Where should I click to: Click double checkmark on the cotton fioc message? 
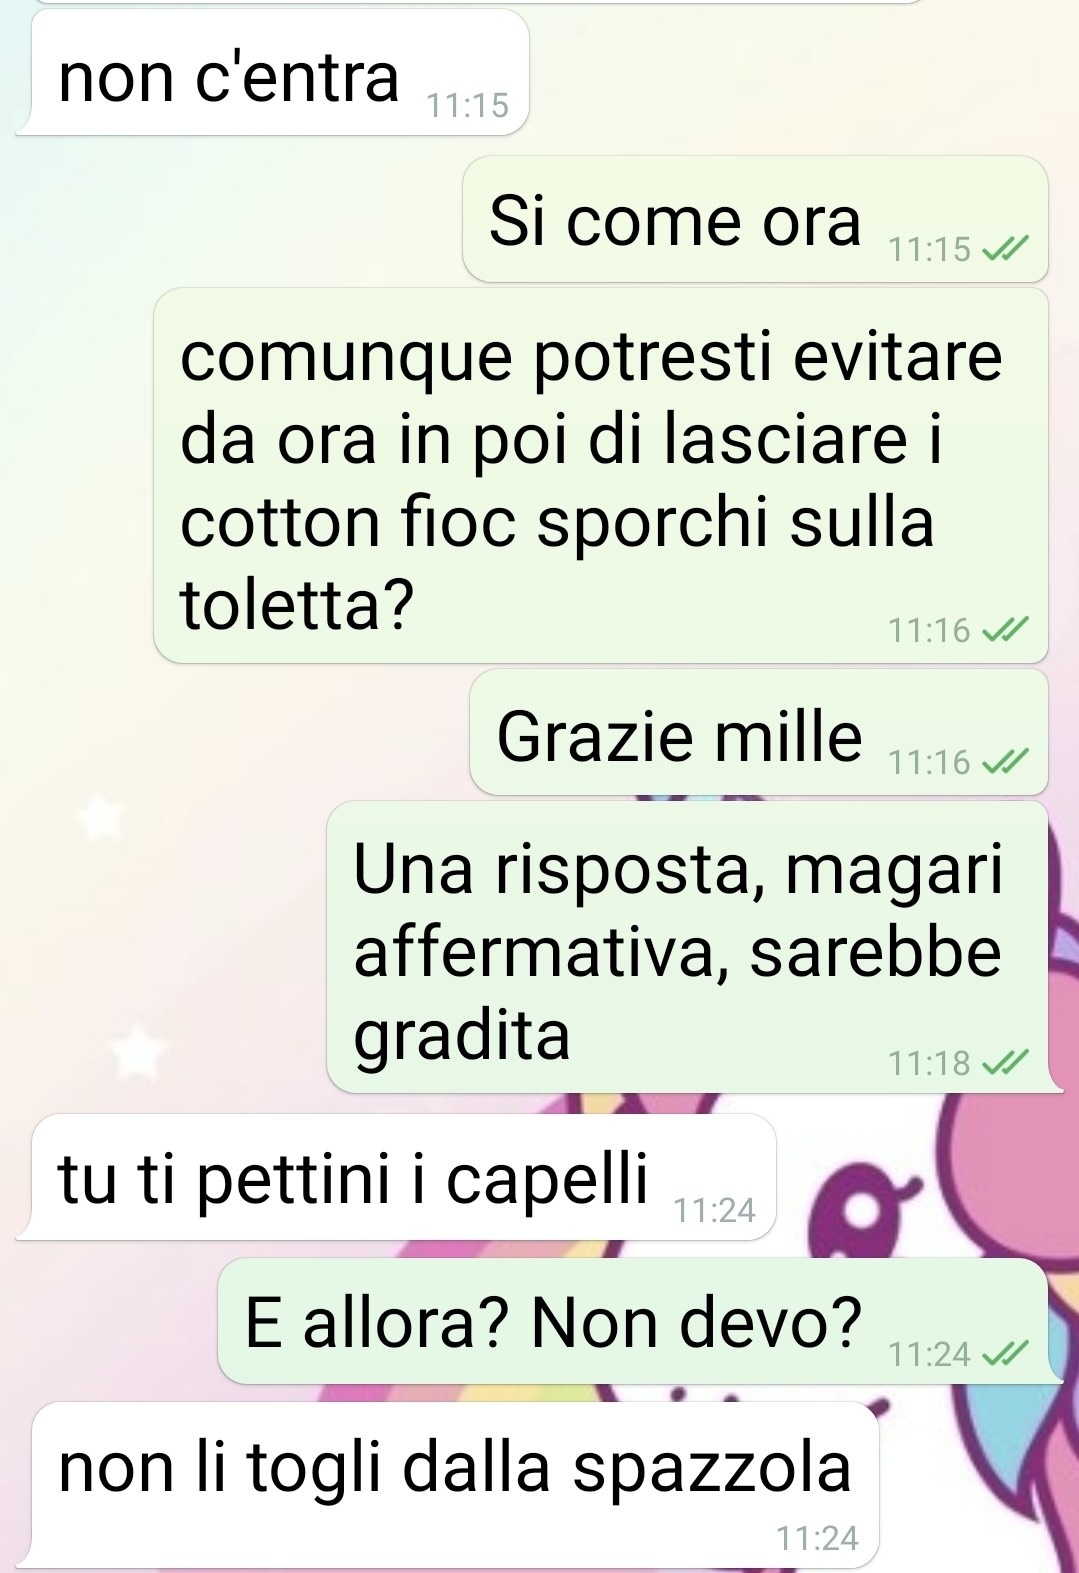point(1004,630)
